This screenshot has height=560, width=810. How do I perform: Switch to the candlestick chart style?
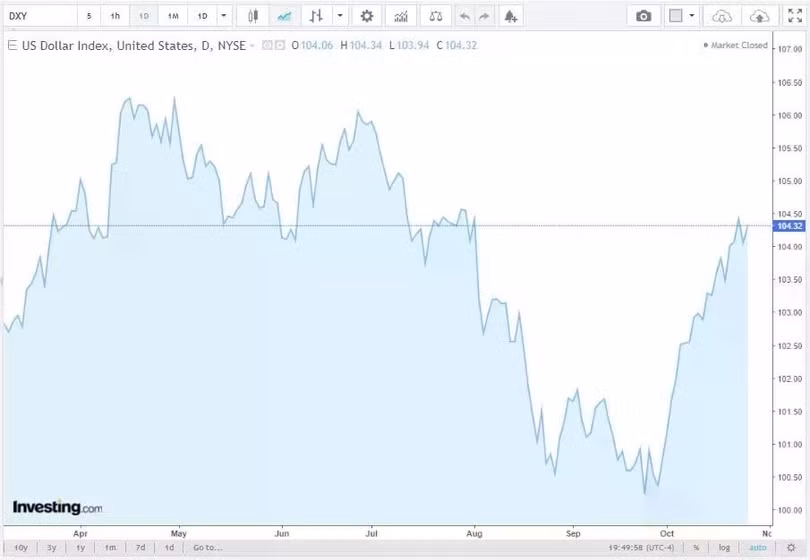(x=253, y=16)
